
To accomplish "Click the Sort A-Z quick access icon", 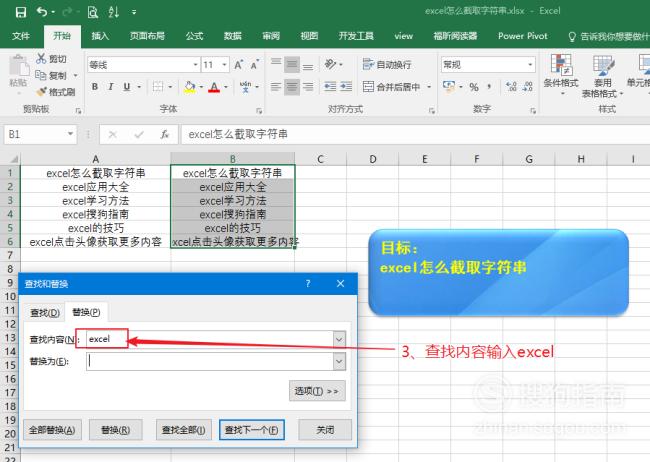I will [x=114, y=12].
